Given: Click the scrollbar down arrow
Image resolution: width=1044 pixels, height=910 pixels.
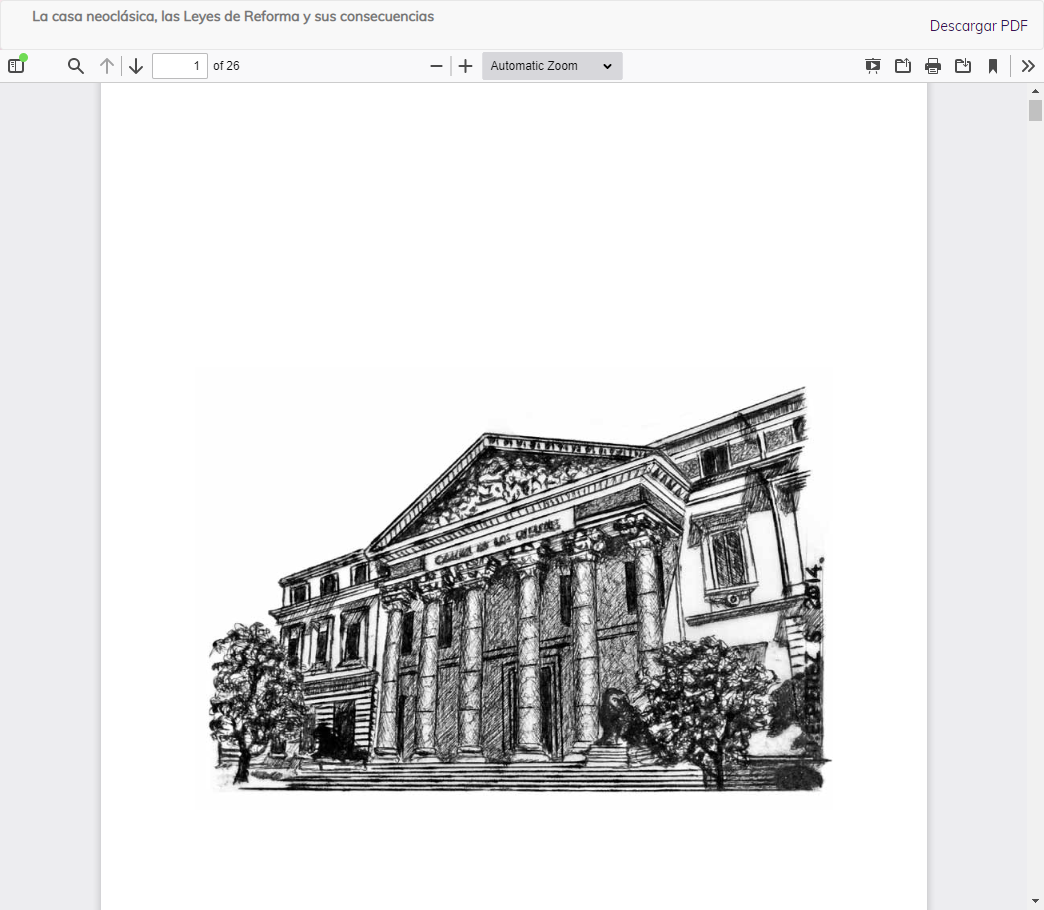Looking at the screenshot, I should coord(1035,902).
